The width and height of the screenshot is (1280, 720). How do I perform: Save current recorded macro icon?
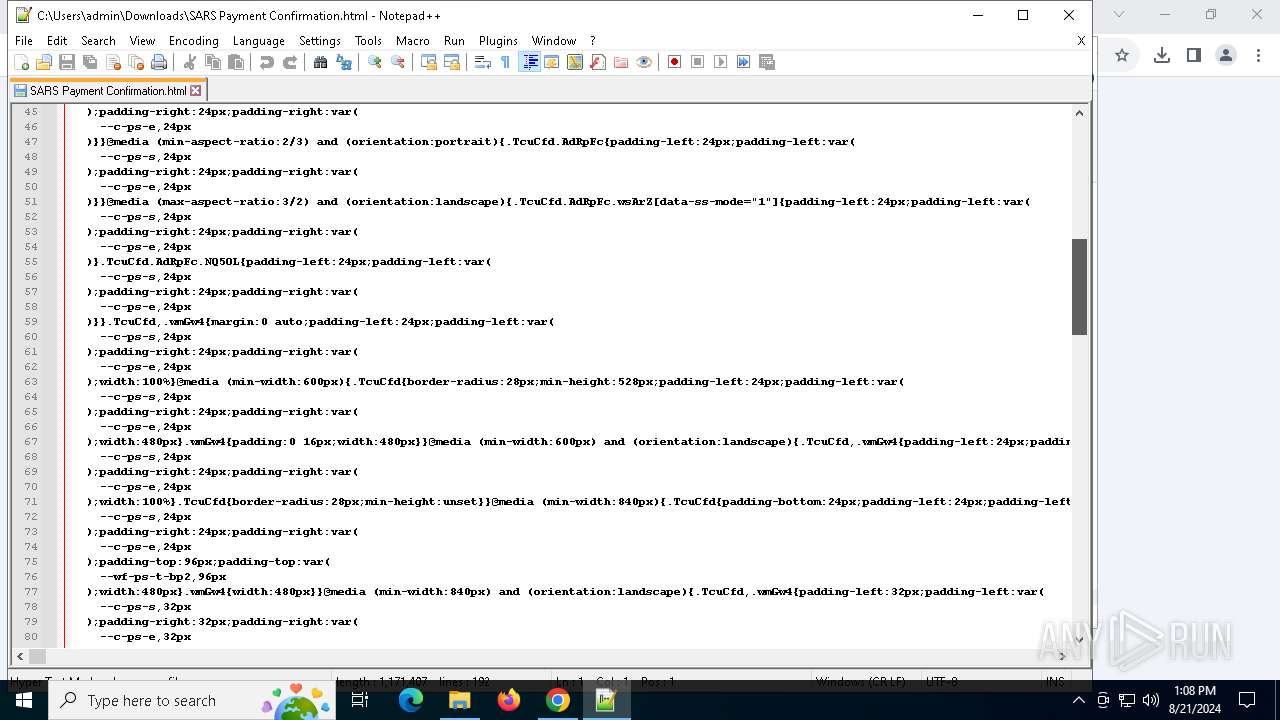pyautogui.click(x=767, y=62)
